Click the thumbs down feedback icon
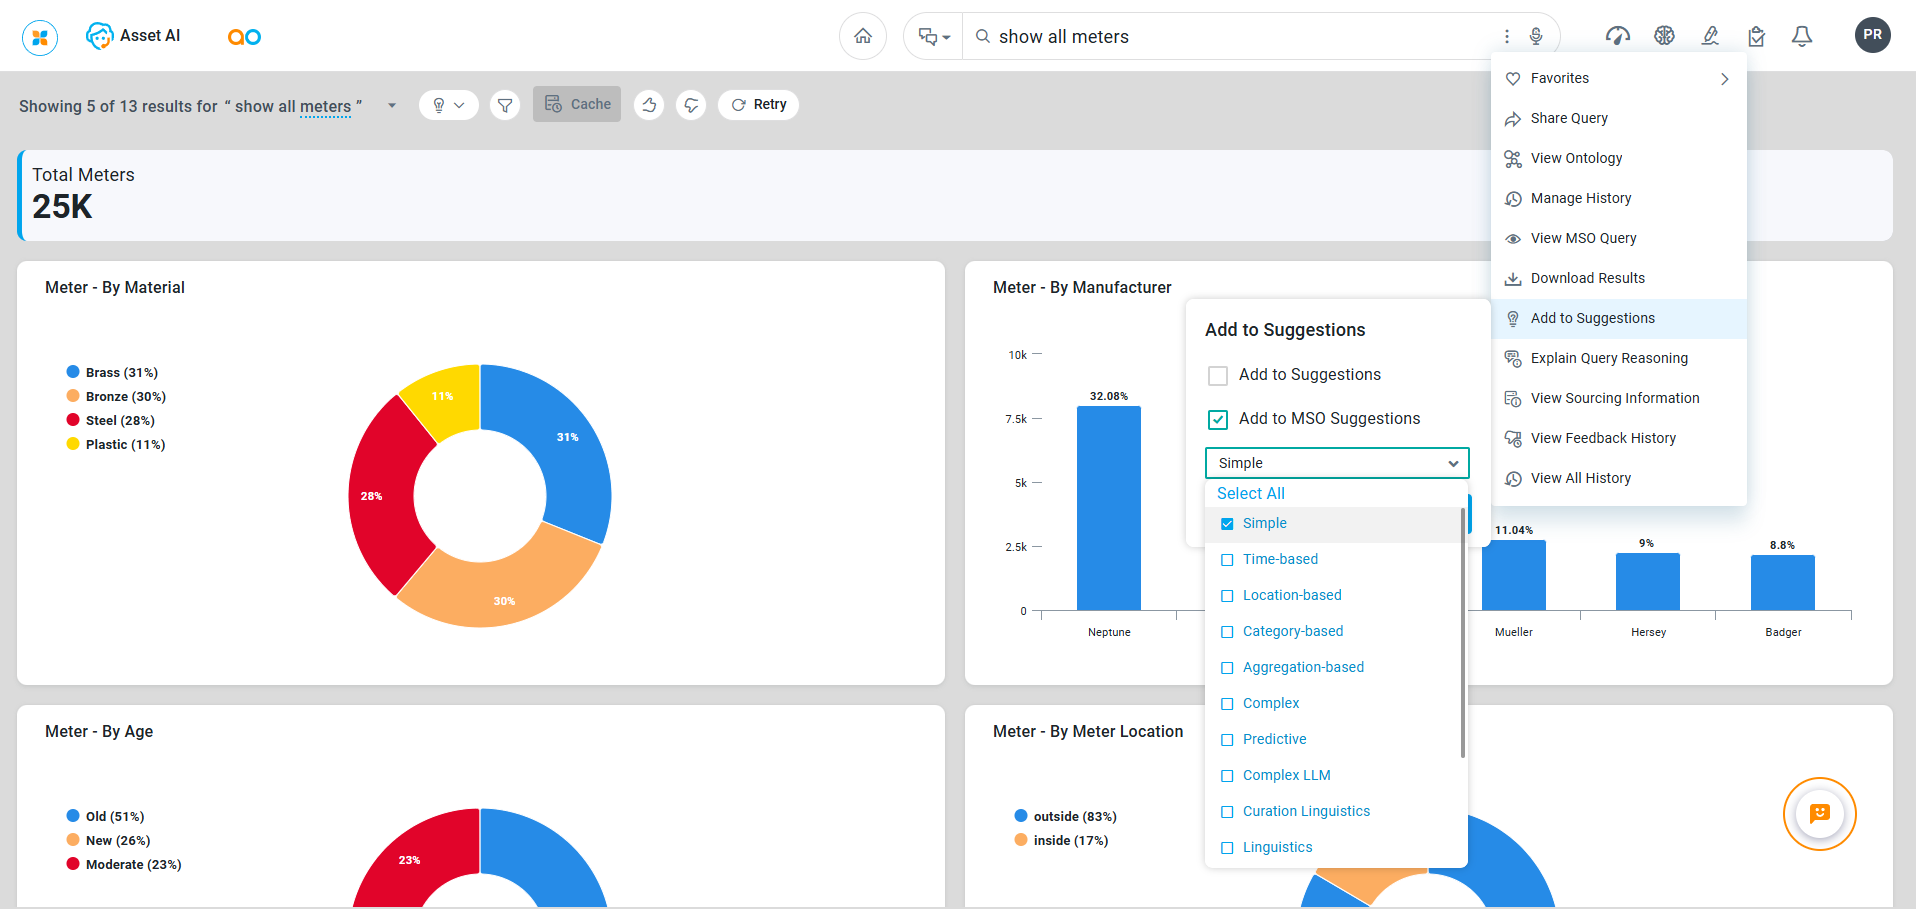 tap(691, 105)
